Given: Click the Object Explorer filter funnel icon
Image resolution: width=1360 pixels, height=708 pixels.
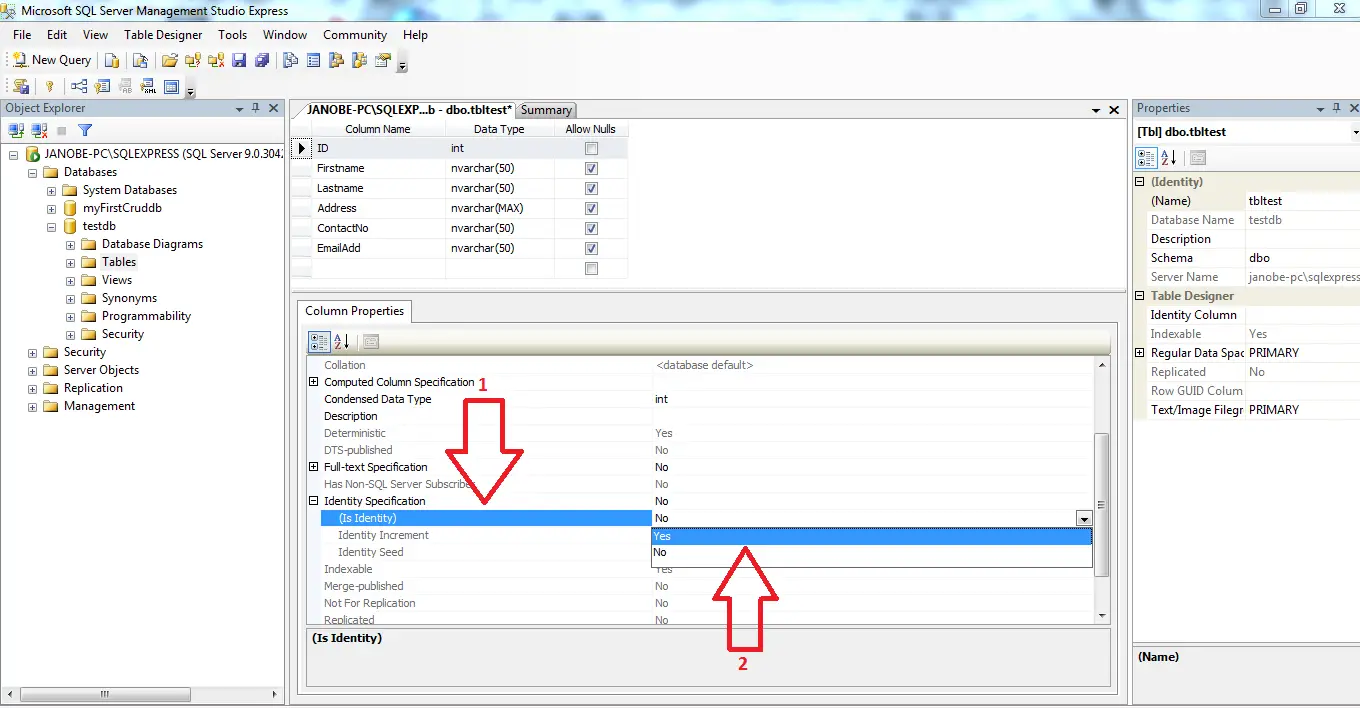Looking at the screenshot, I should (x=85, y=130).
